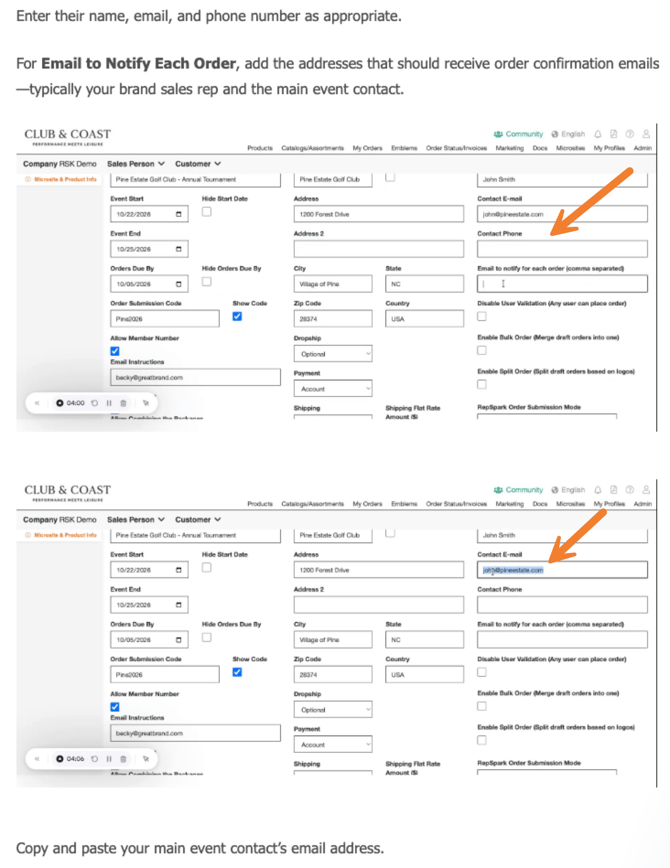670x868 pixels.
Task: Click the record time indicator on the top recording bar
Action: coord(70,403)
